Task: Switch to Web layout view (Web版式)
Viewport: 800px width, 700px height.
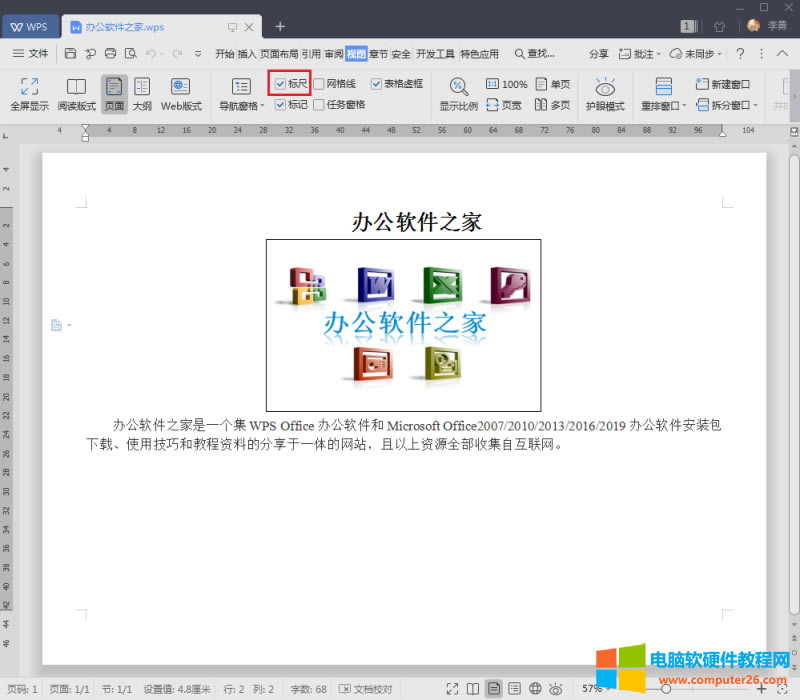Action: (x=181, y=94)
